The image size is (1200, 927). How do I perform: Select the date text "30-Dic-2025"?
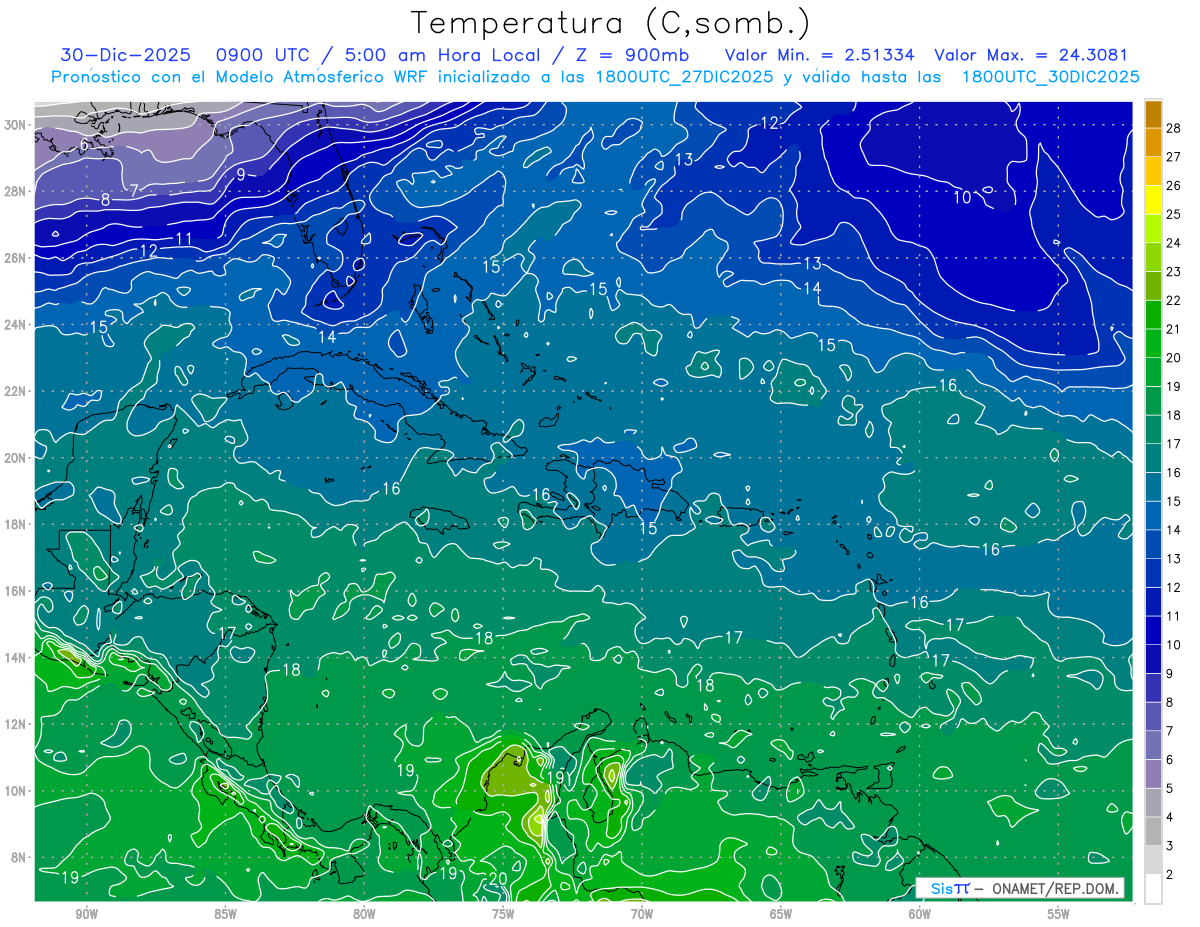pos(128,55)
